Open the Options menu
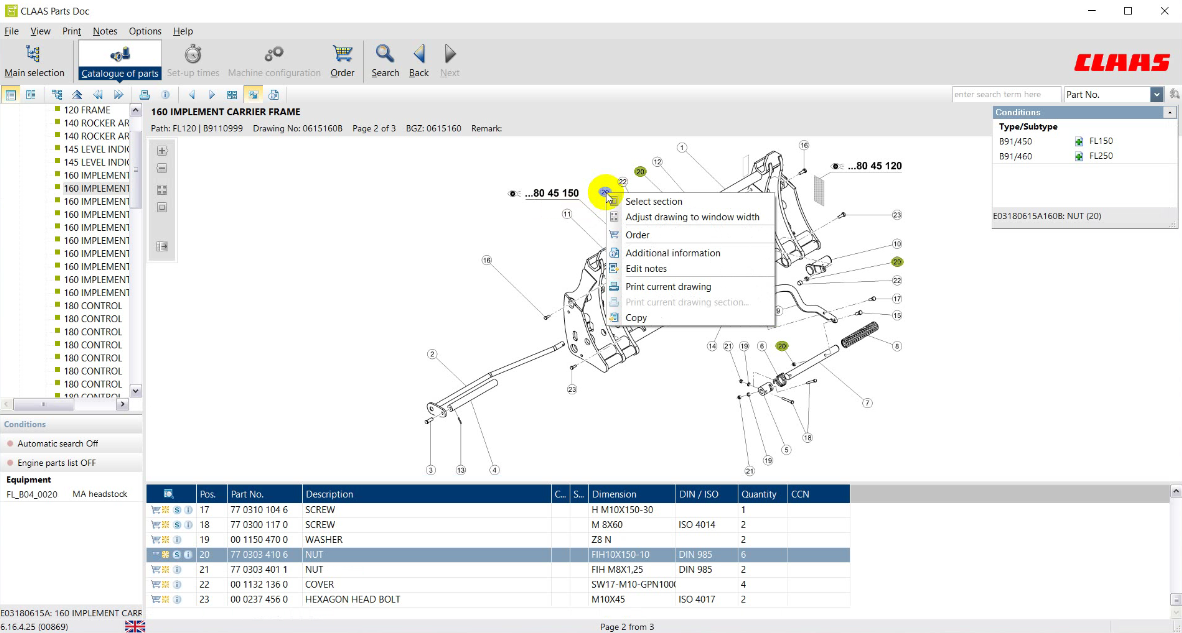The height and width of the screenshot is (633, 1182). pos(145,31)
